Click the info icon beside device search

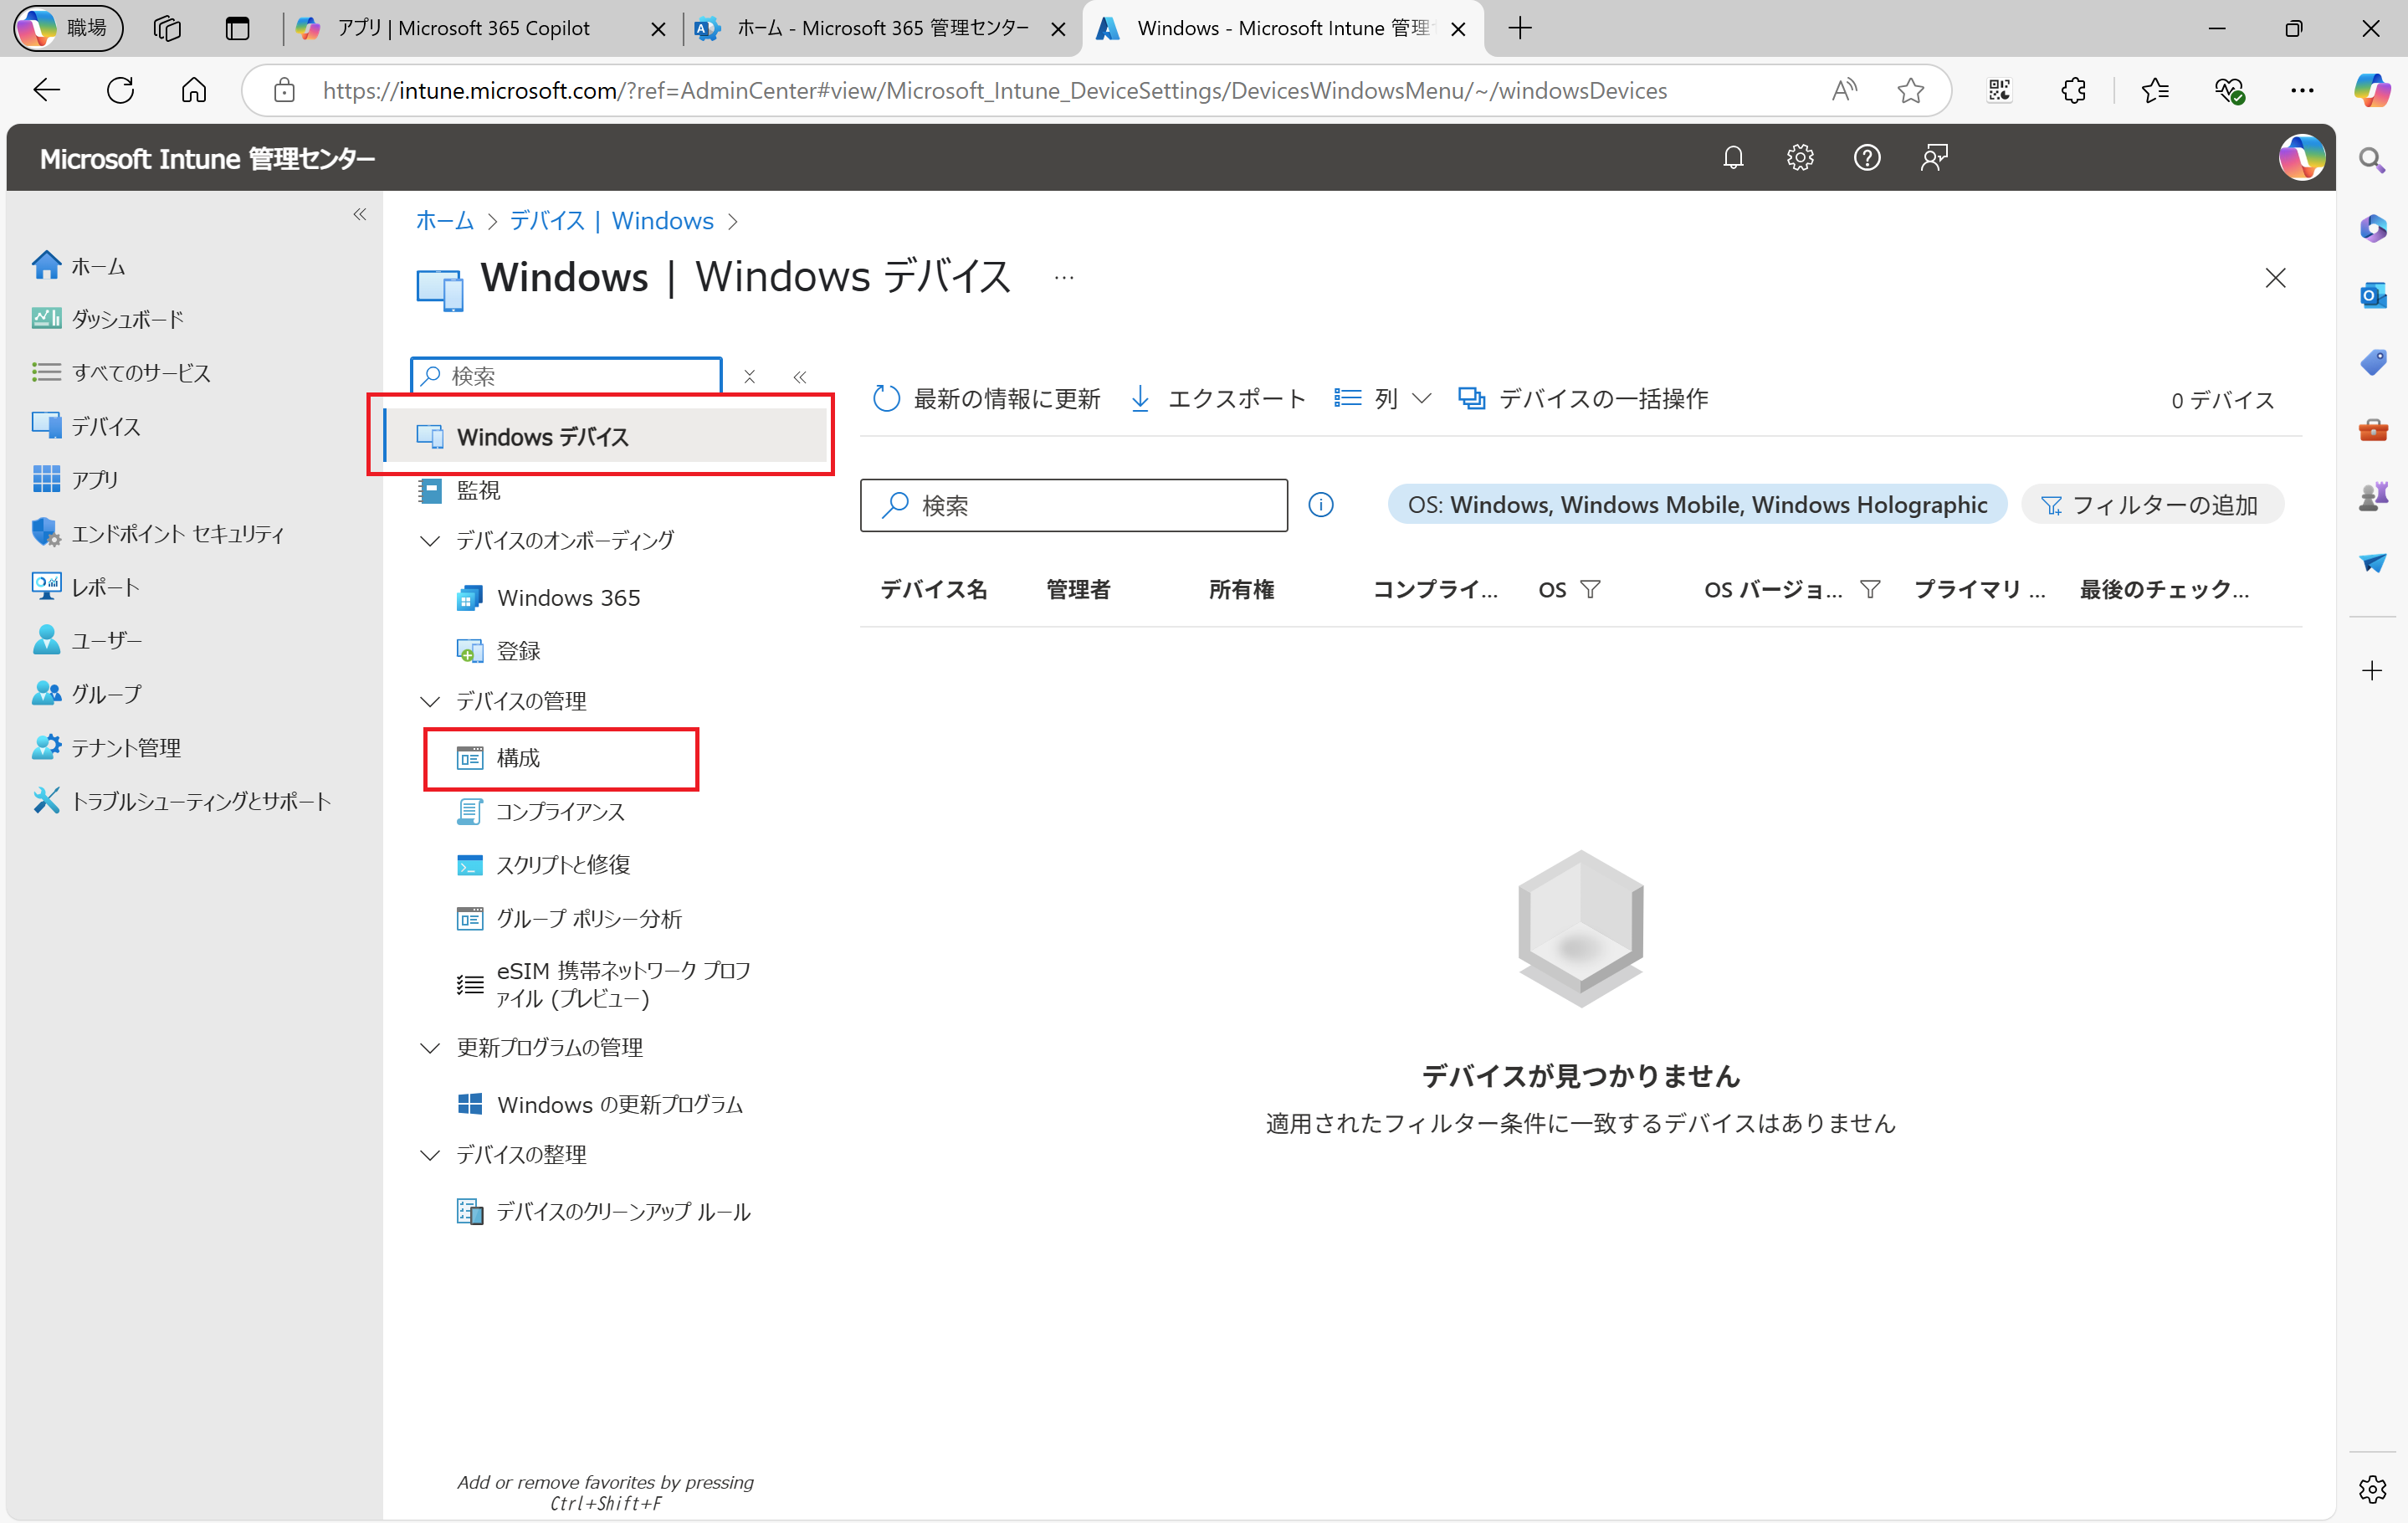tap(1321, 505)
